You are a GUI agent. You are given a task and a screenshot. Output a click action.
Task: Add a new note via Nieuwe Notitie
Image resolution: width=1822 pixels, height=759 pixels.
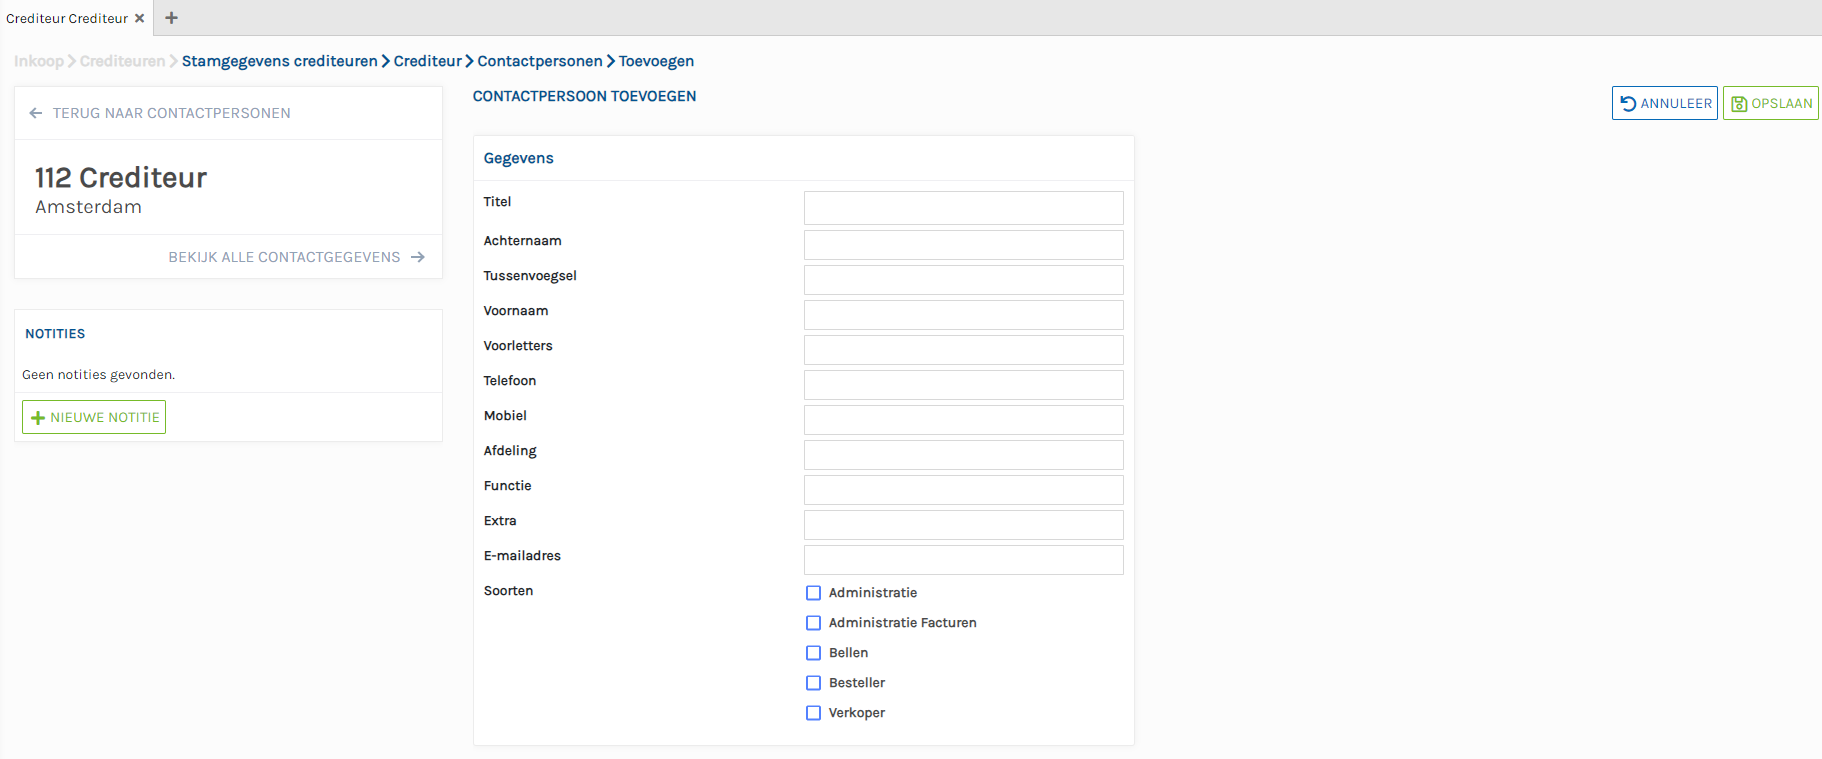[x=94, y=417]
